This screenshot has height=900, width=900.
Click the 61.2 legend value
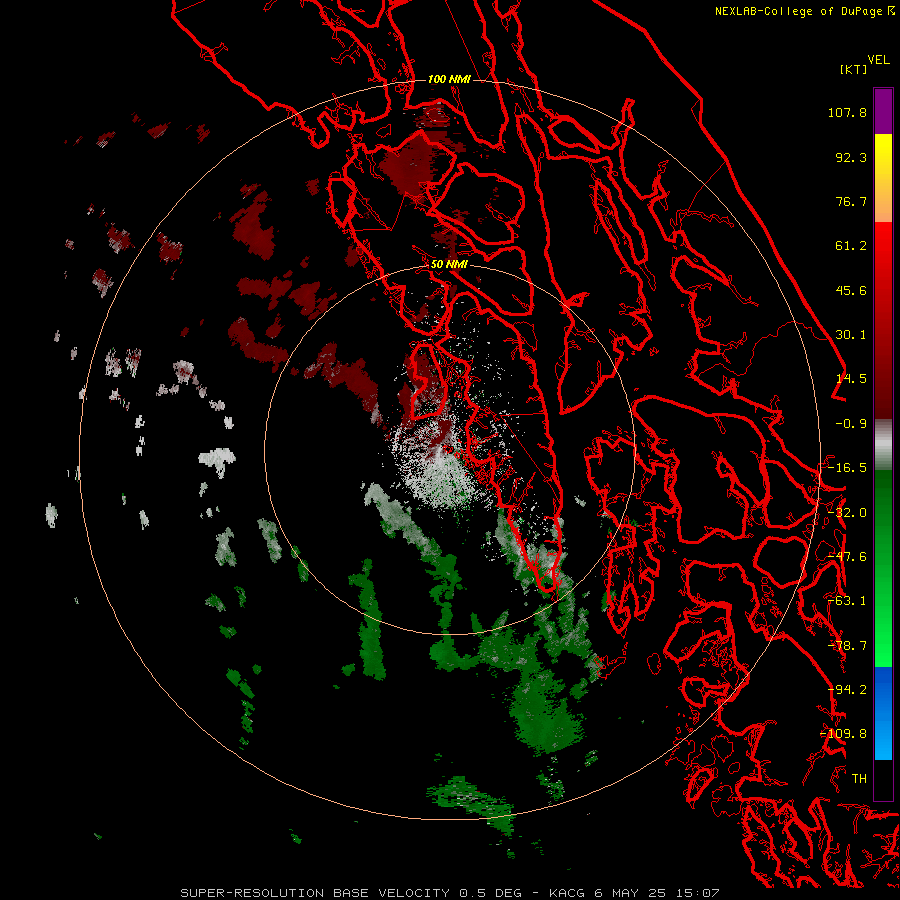(x=851, y=246)
